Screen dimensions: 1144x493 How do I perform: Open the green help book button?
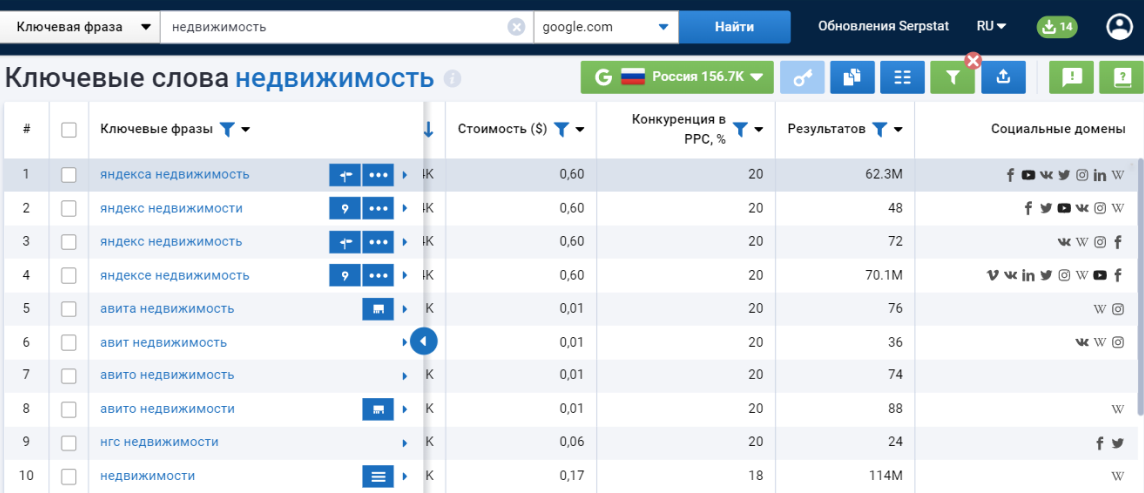(x=1121, y=77)
